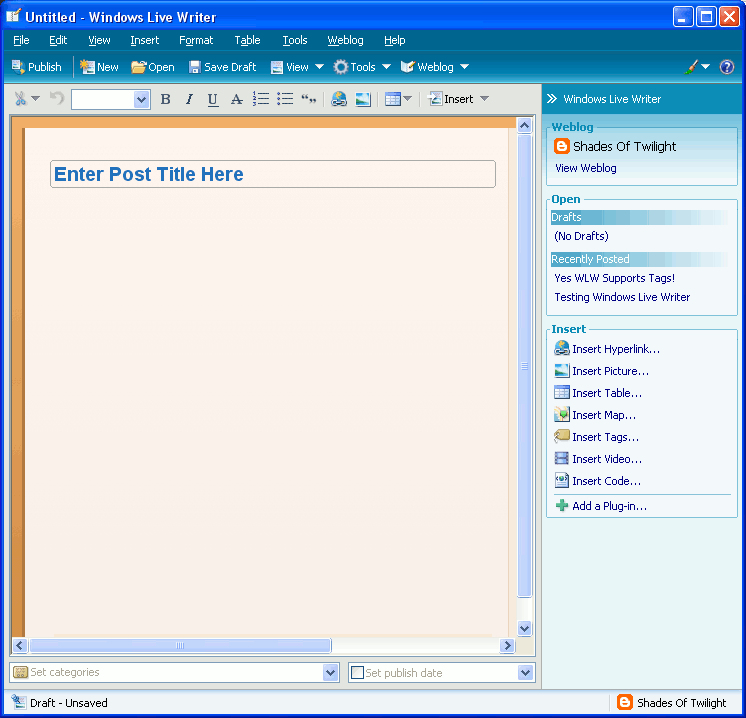Click Insert Hyperlink in sidebar

(607, 349)
